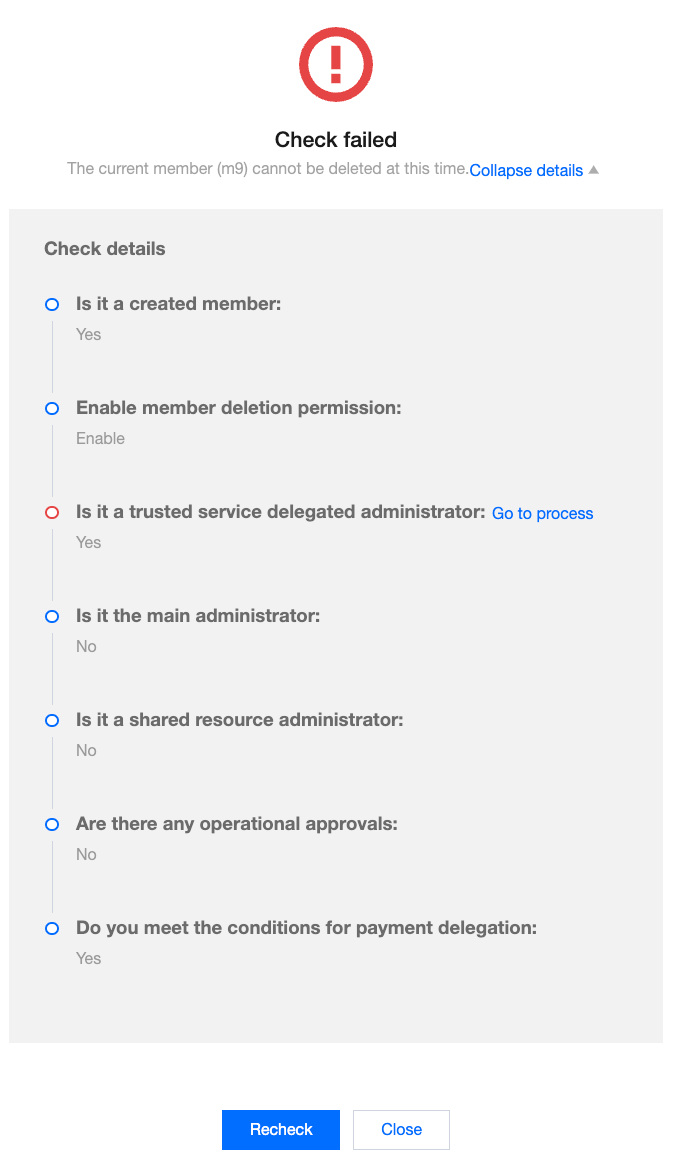Screen dimensions: 680x1164
Task: Click the "Are there any operational approvals" label
Action: pos(237,824)
